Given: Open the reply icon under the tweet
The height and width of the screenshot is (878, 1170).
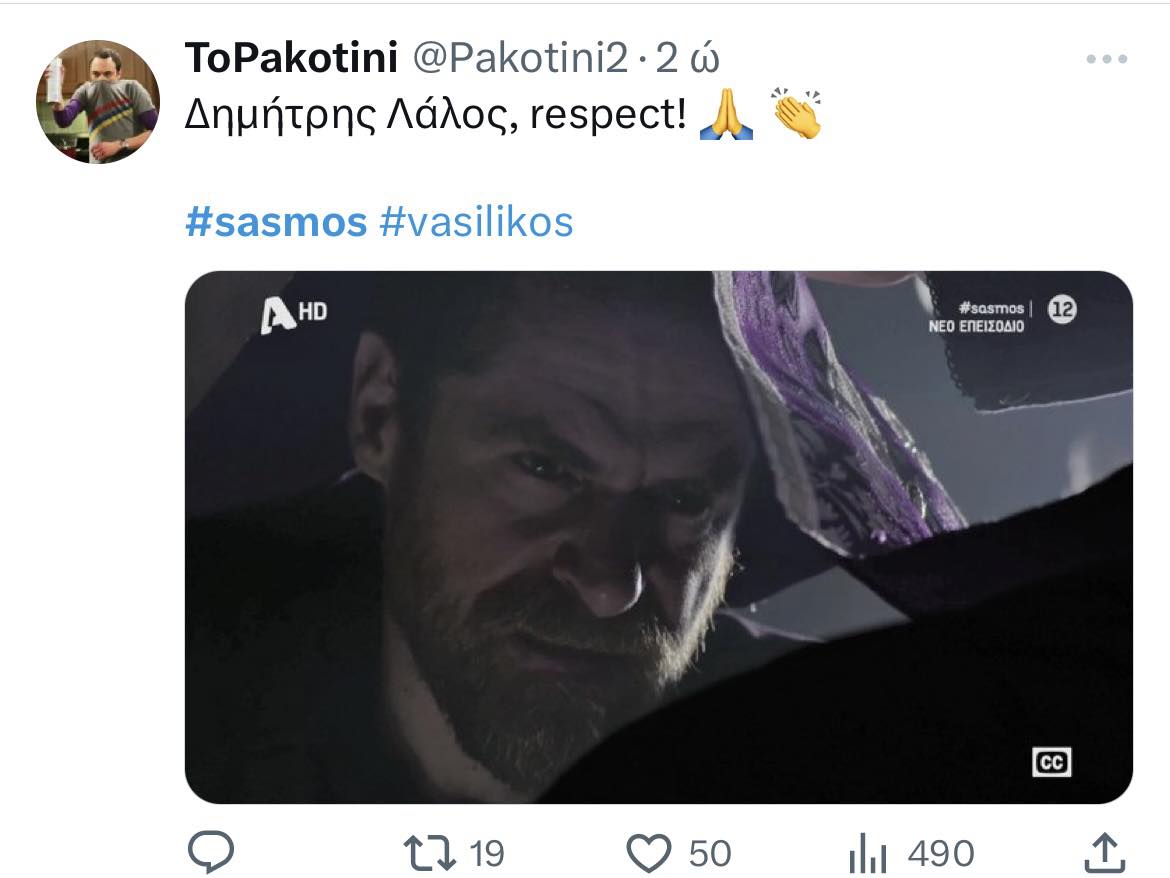Looking at the screenshot, I should pyautogui.click(x=211, y=853).
